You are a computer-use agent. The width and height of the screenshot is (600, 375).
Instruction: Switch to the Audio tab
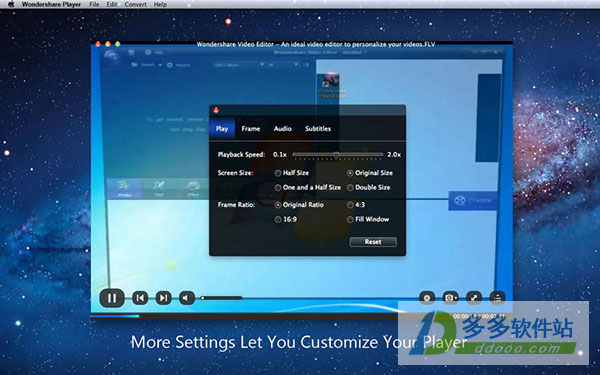[282, 129]
